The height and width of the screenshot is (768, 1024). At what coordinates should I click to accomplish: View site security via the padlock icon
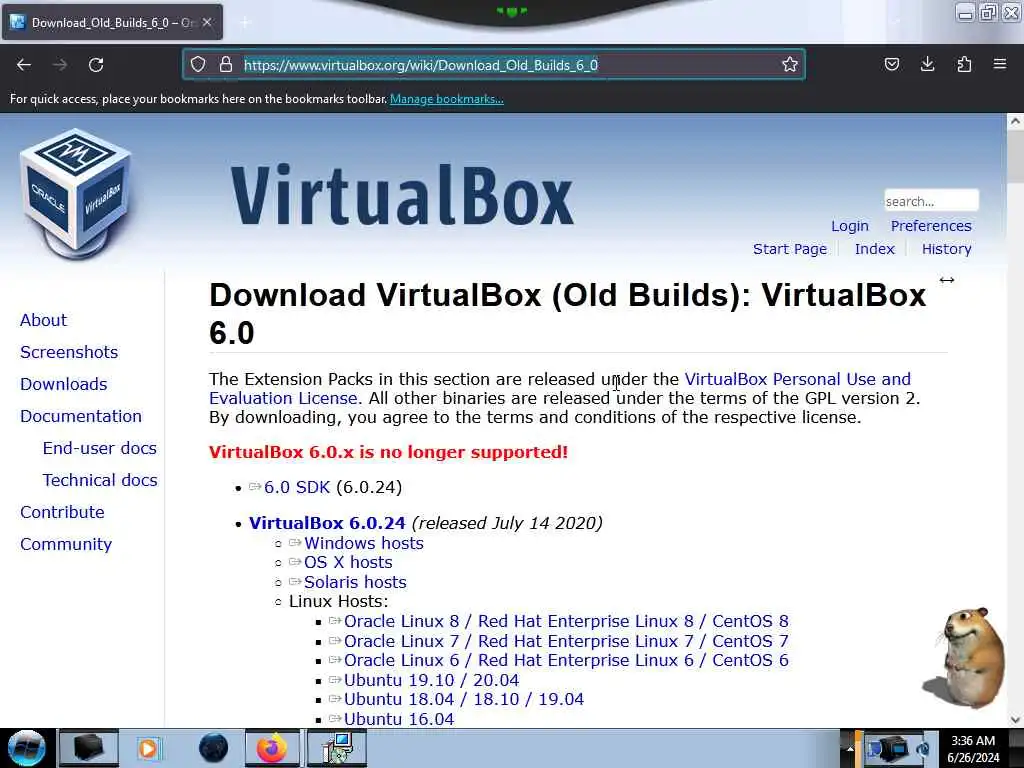[x=226, y=64]
